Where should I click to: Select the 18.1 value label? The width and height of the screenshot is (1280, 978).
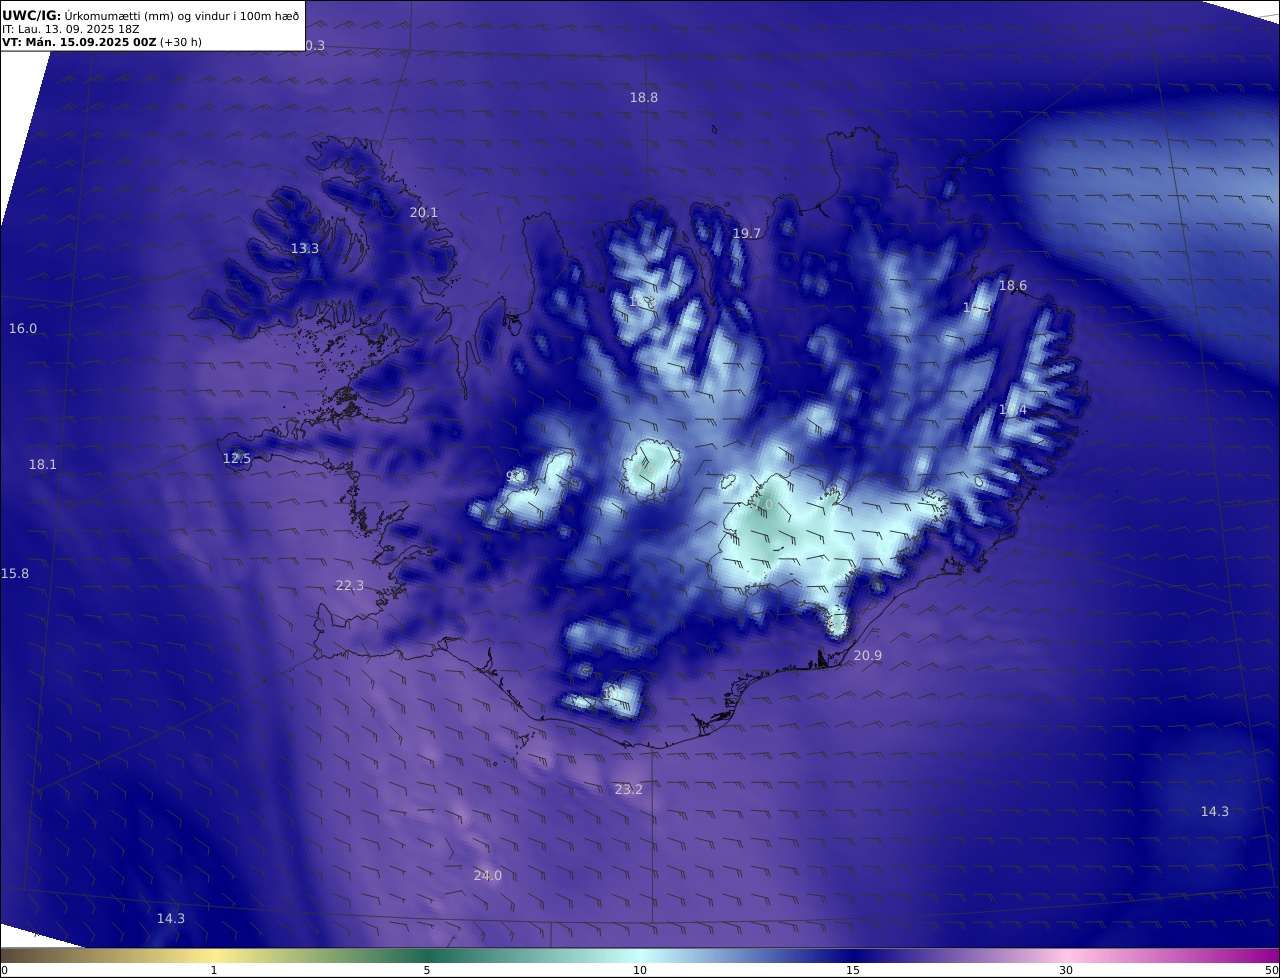pyautogui.click(x=43, y=465)
